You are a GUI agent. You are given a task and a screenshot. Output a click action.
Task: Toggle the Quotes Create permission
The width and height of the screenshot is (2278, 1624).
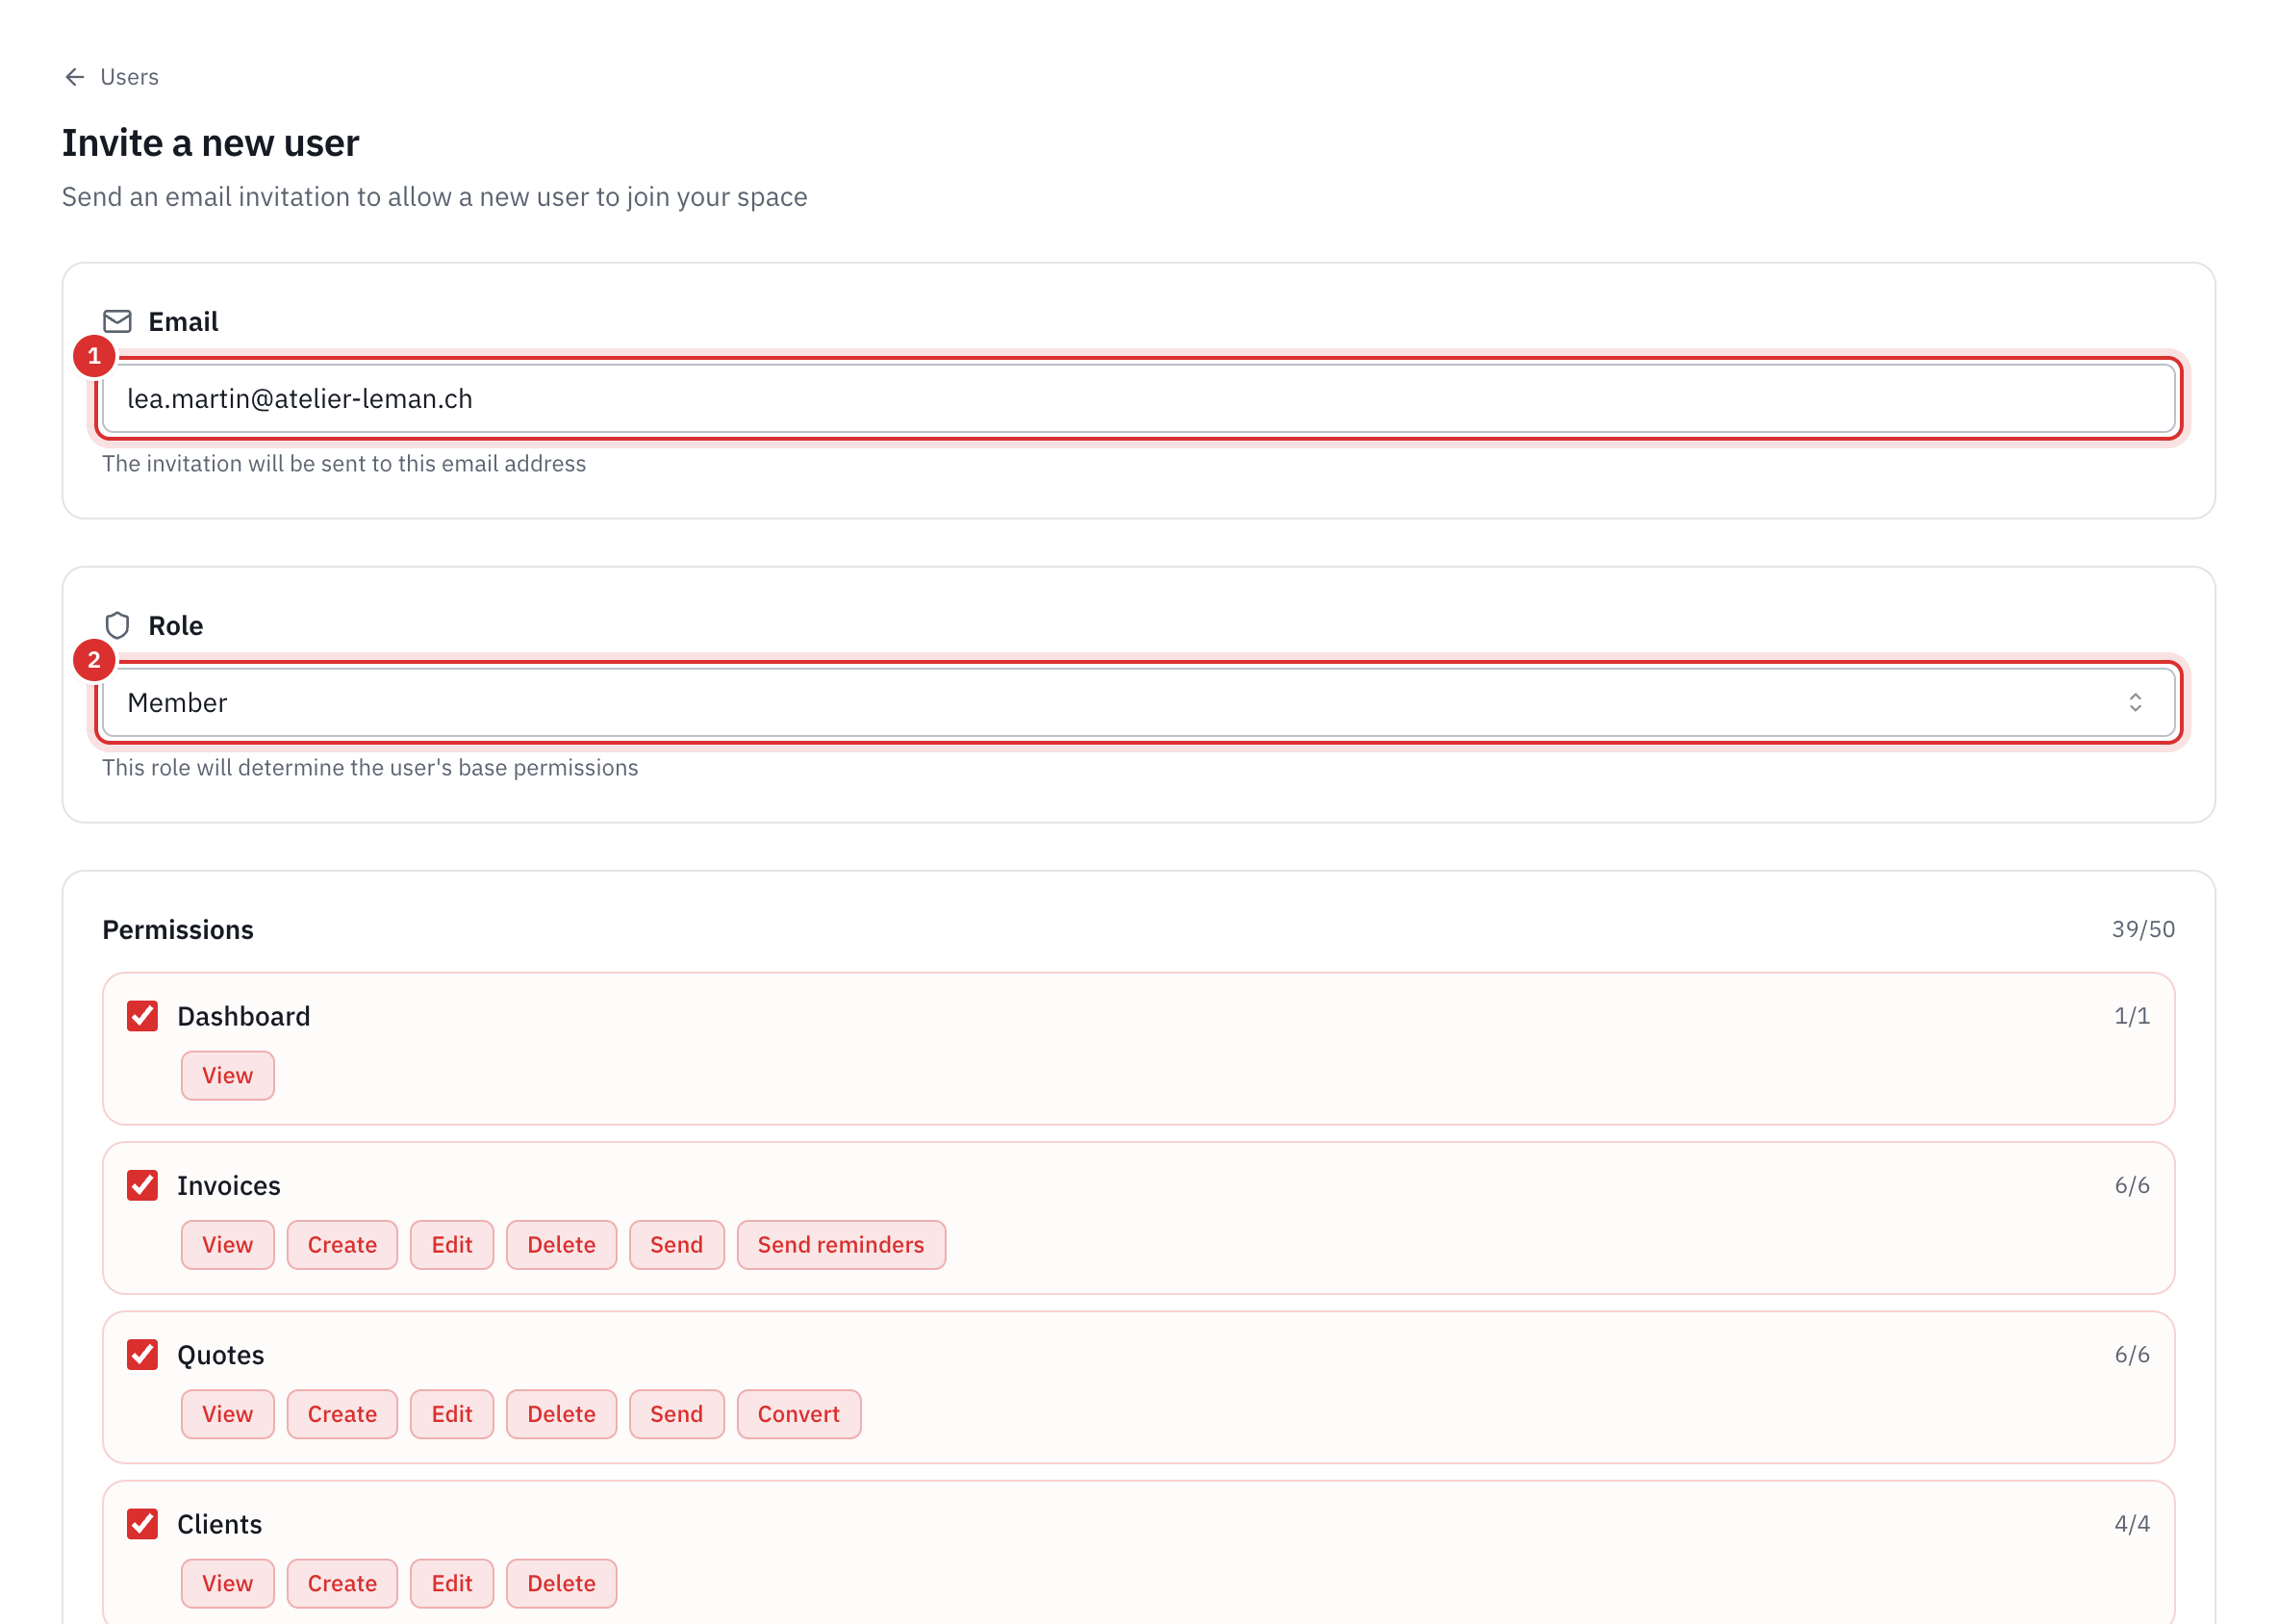tap(342, 1413)
